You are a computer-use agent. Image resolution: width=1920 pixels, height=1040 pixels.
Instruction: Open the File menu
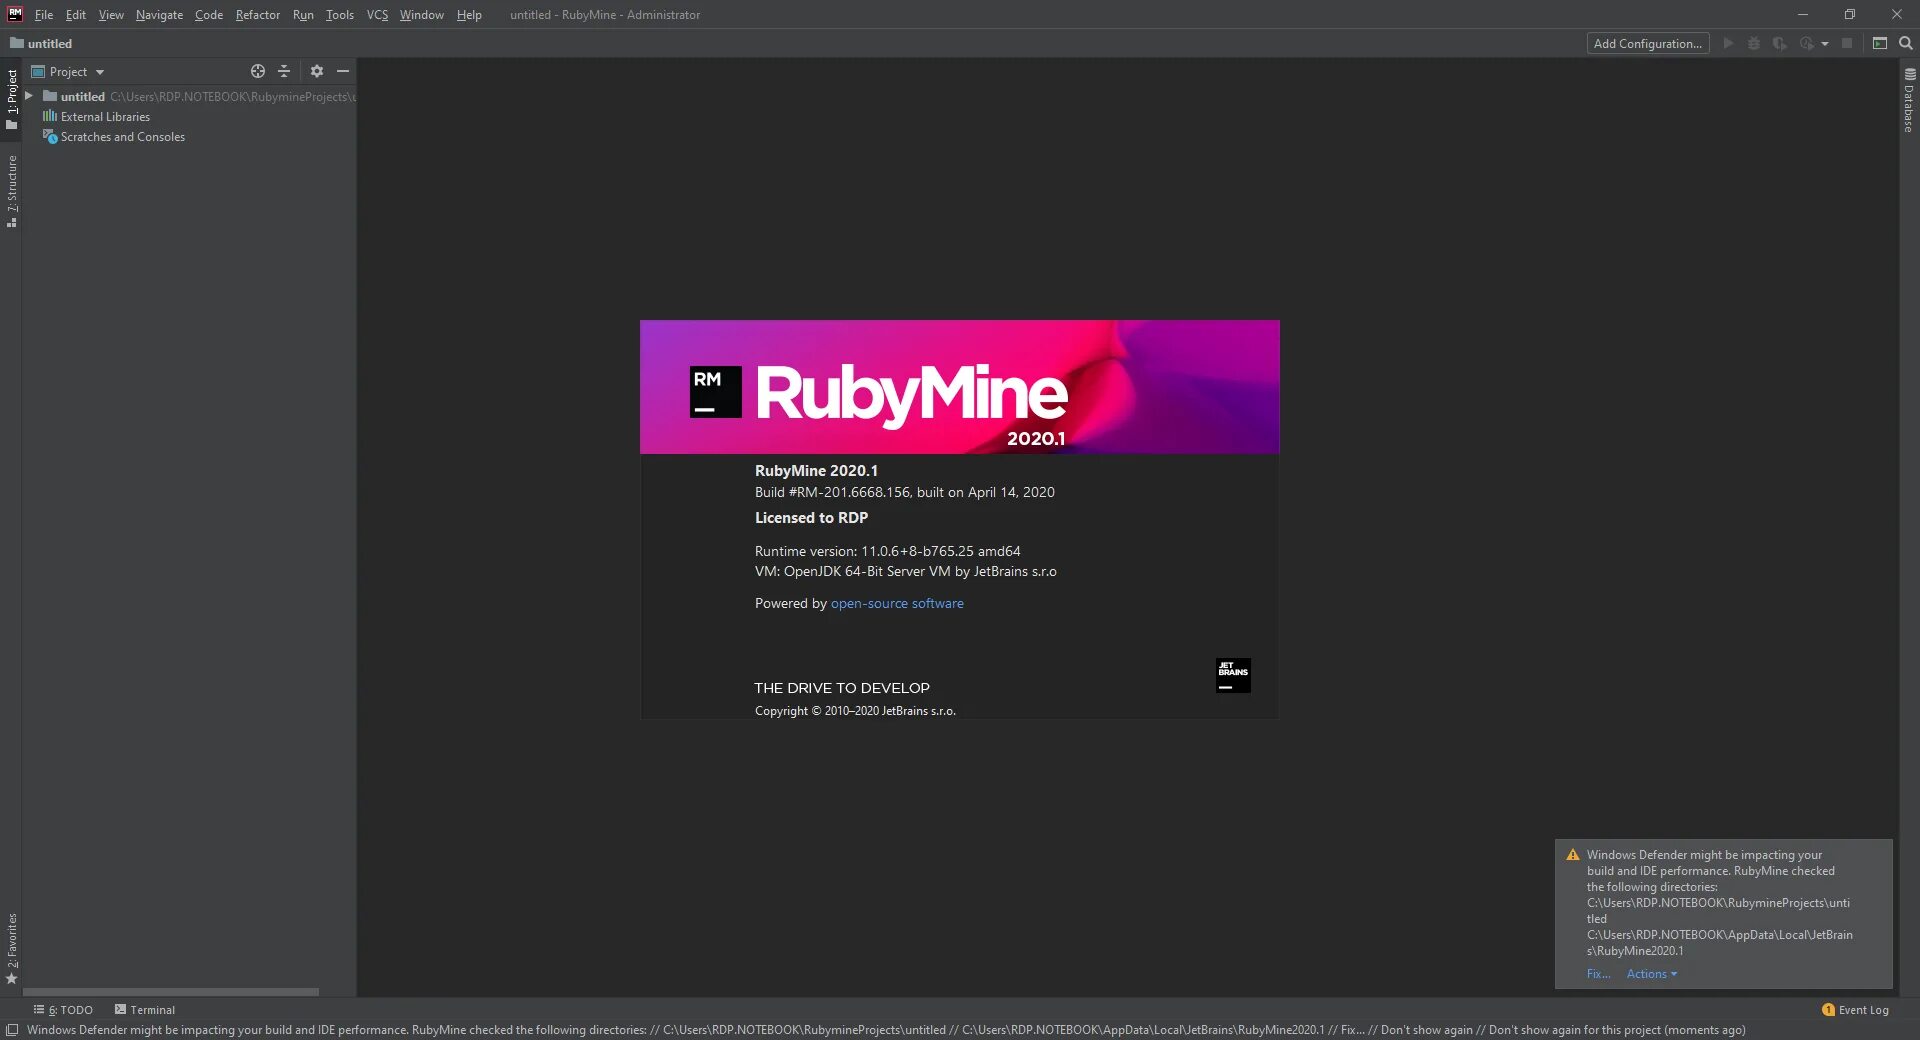click(44, 15)
